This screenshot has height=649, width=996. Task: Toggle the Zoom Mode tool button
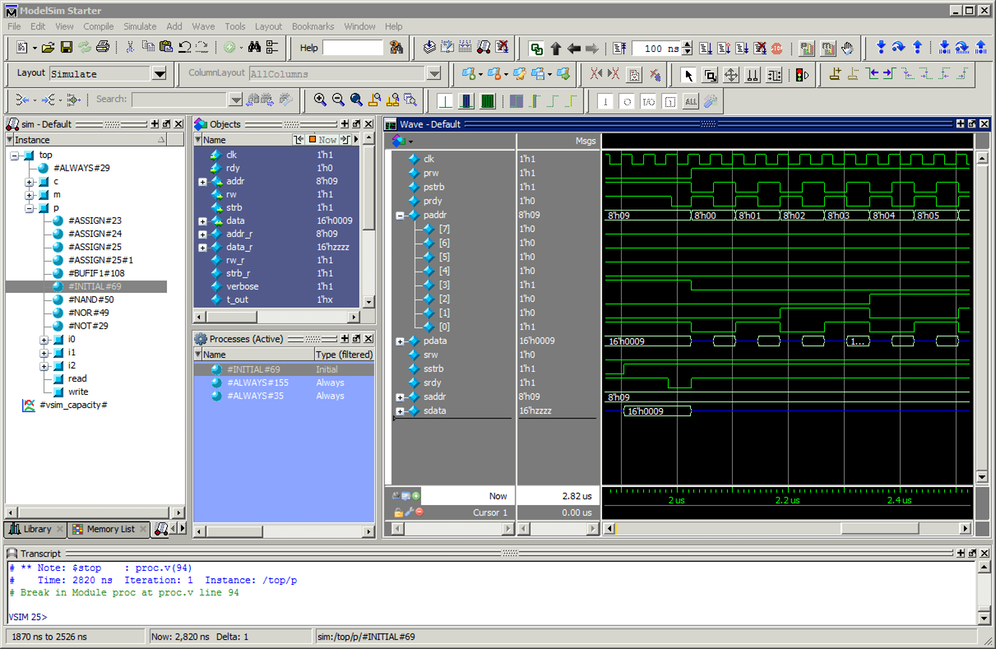(710, 74)
